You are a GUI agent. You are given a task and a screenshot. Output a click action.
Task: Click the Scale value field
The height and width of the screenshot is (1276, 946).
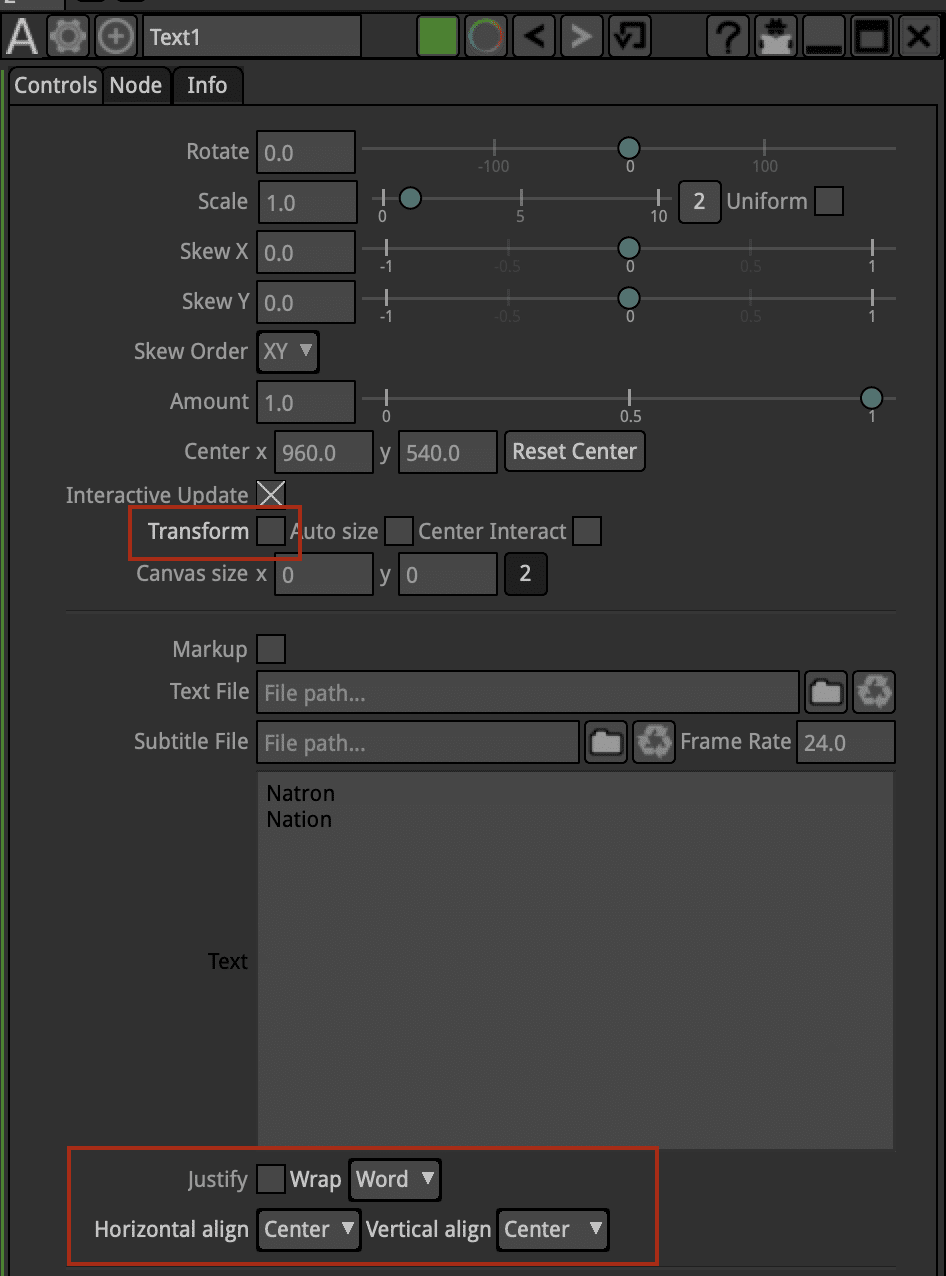tap(307, 202)
